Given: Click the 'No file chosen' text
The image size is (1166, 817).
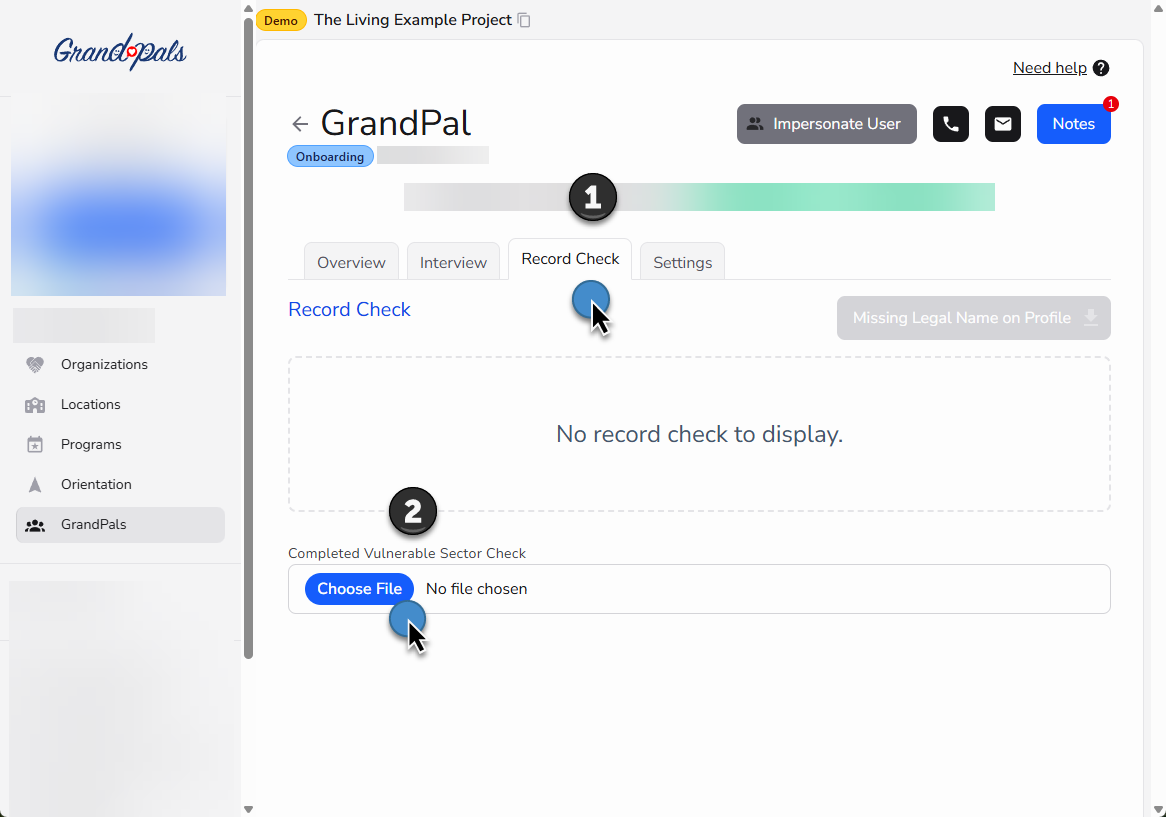Looking at the screenshot, I should (x=477, y=589).
